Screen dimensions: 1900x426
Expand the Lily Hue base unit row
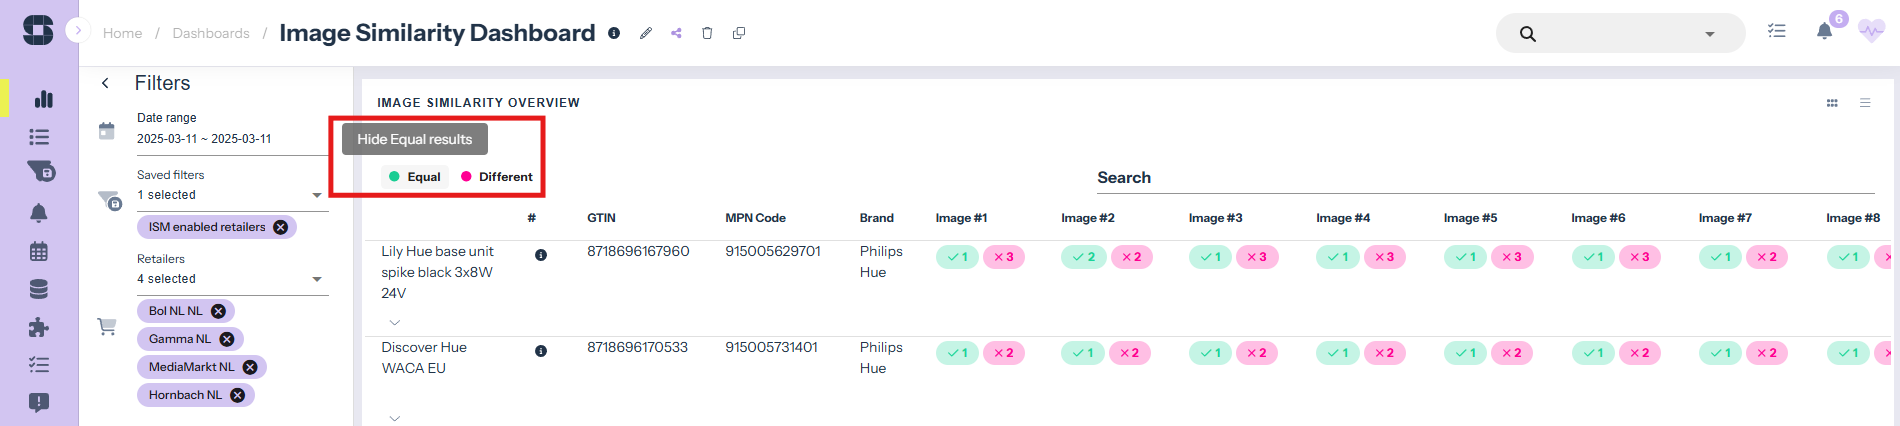click(395, 322)
